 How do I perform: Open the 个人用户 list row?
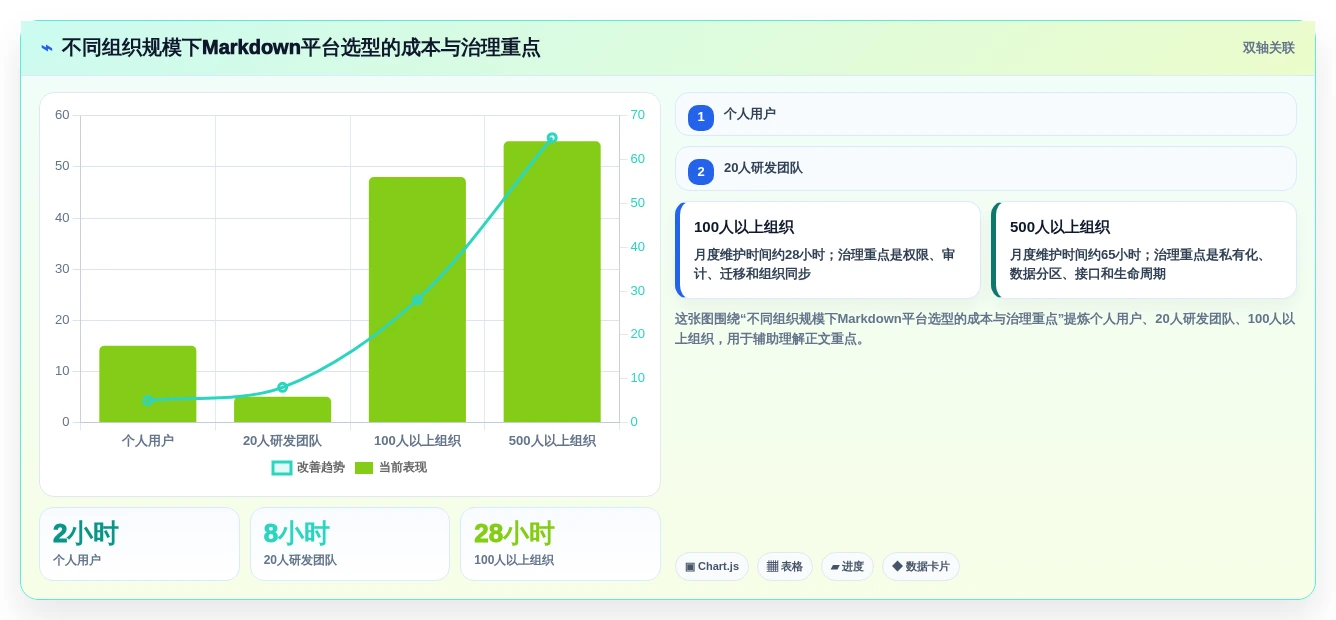986,114
